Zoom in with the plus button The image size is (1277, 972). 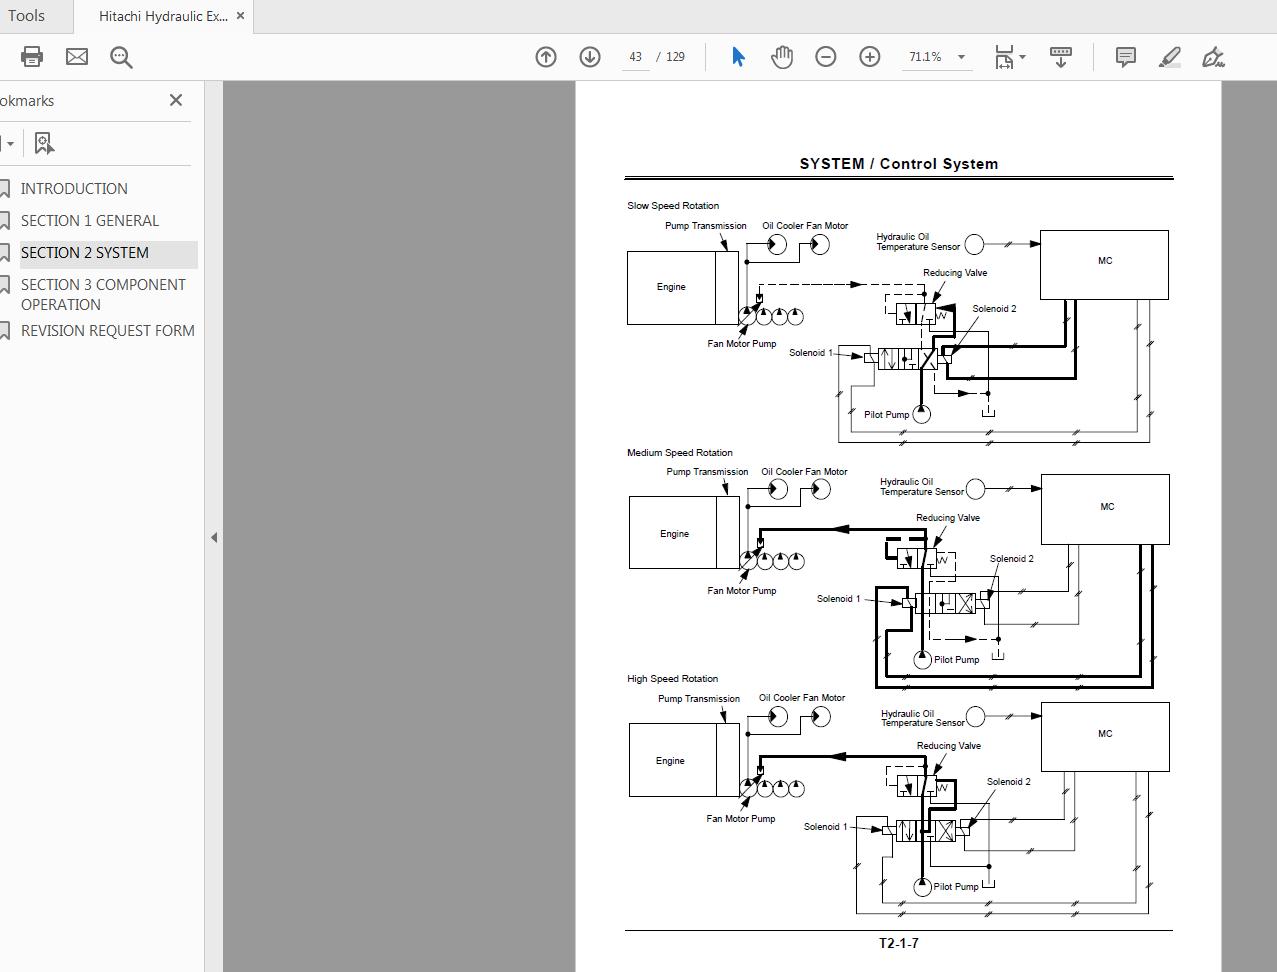point(870,57)
